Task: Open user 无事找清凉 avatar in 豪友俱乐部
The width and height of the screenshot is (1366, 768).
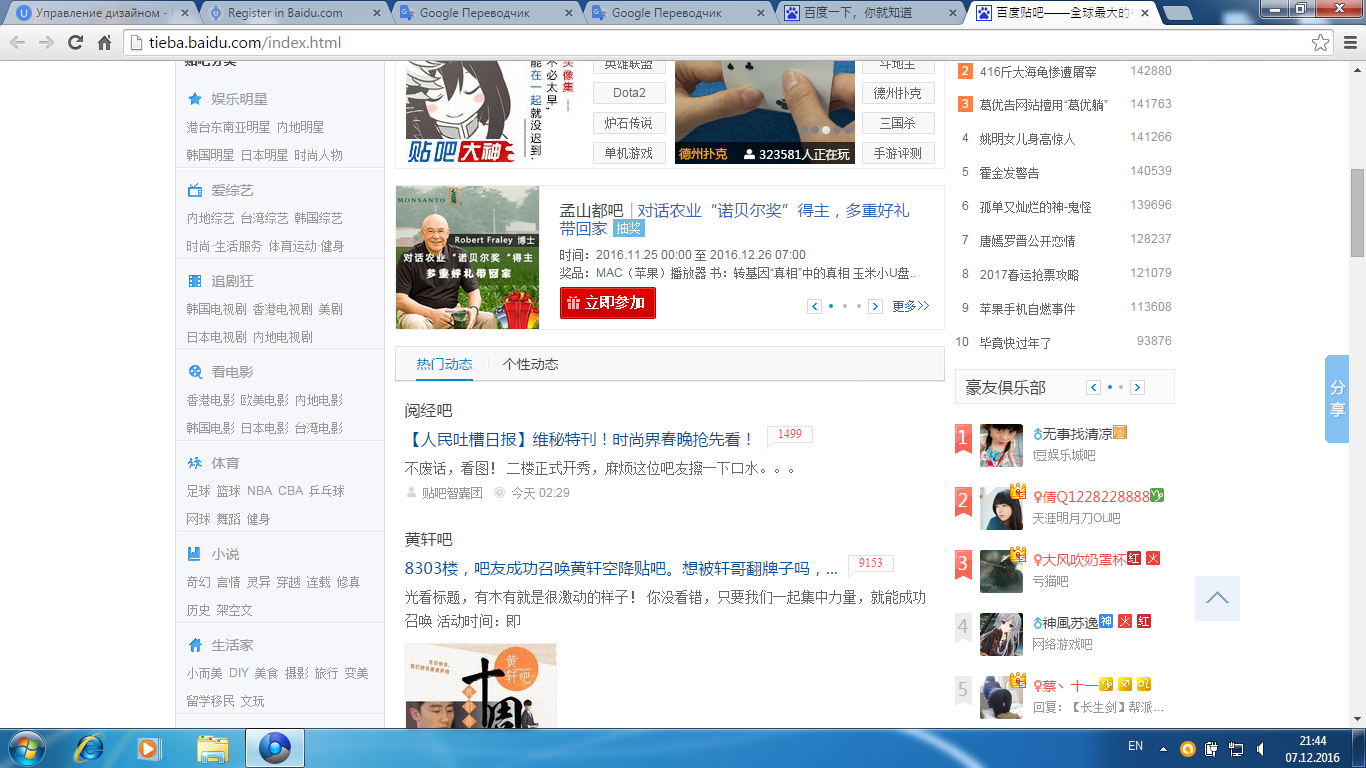Action: click(1001, 445)
